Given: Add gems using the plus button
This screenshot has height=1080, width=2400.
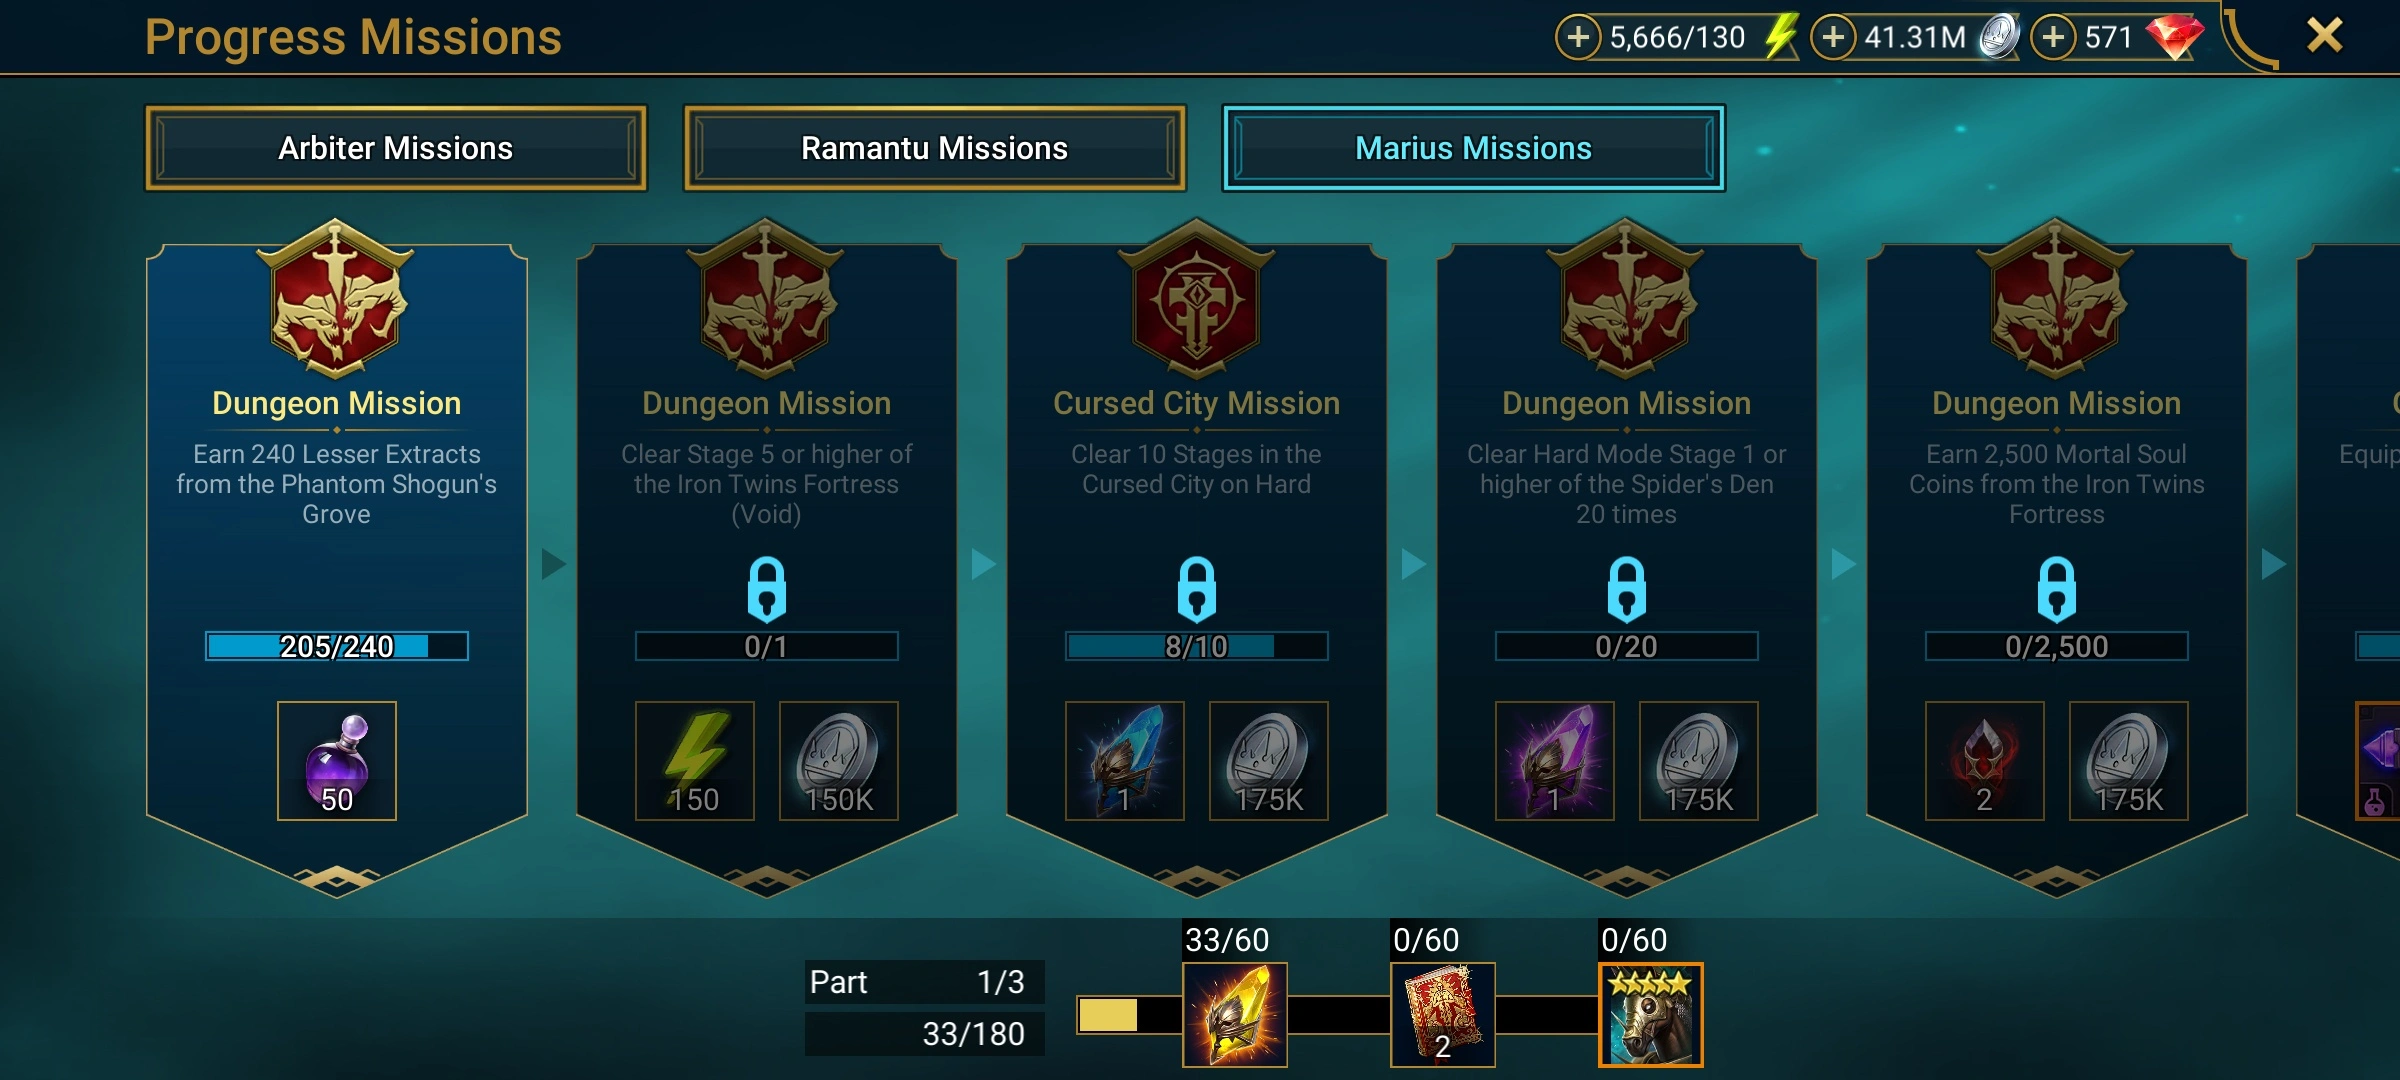Looking at the screenshot, I should click(2053, 38).
